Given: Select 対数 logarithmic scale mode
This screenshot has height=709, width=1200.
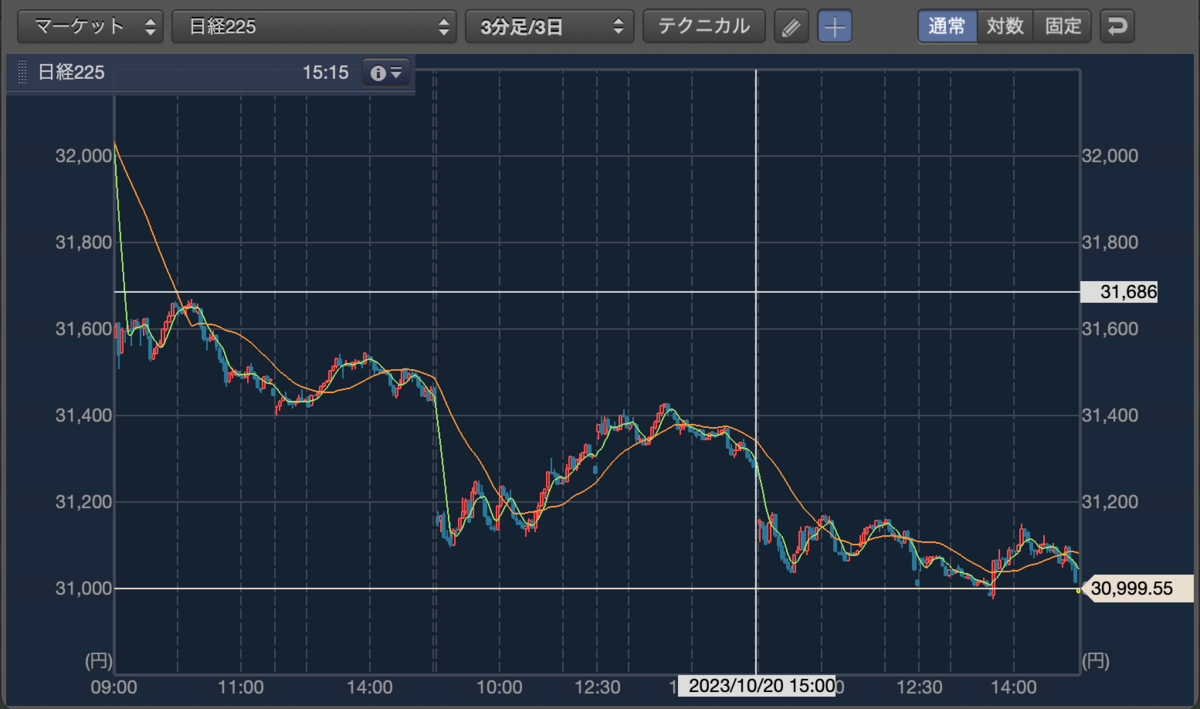Looking at the screenshot, I should point(1005,27).
